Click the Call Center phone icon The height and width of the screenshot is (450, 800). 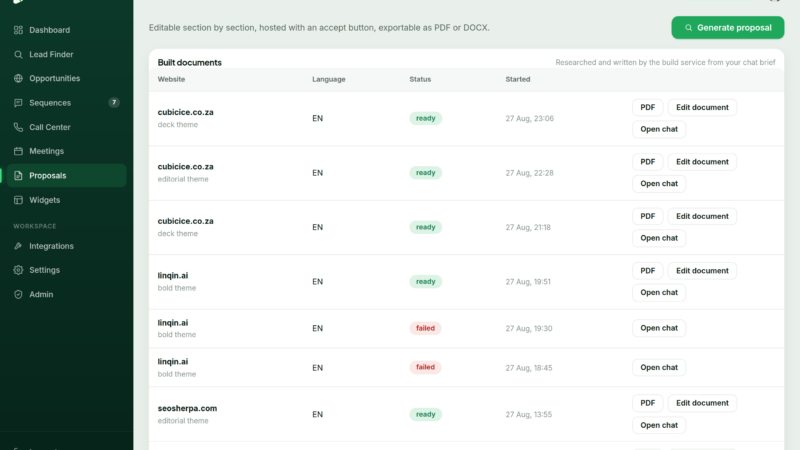coord(18,127)
